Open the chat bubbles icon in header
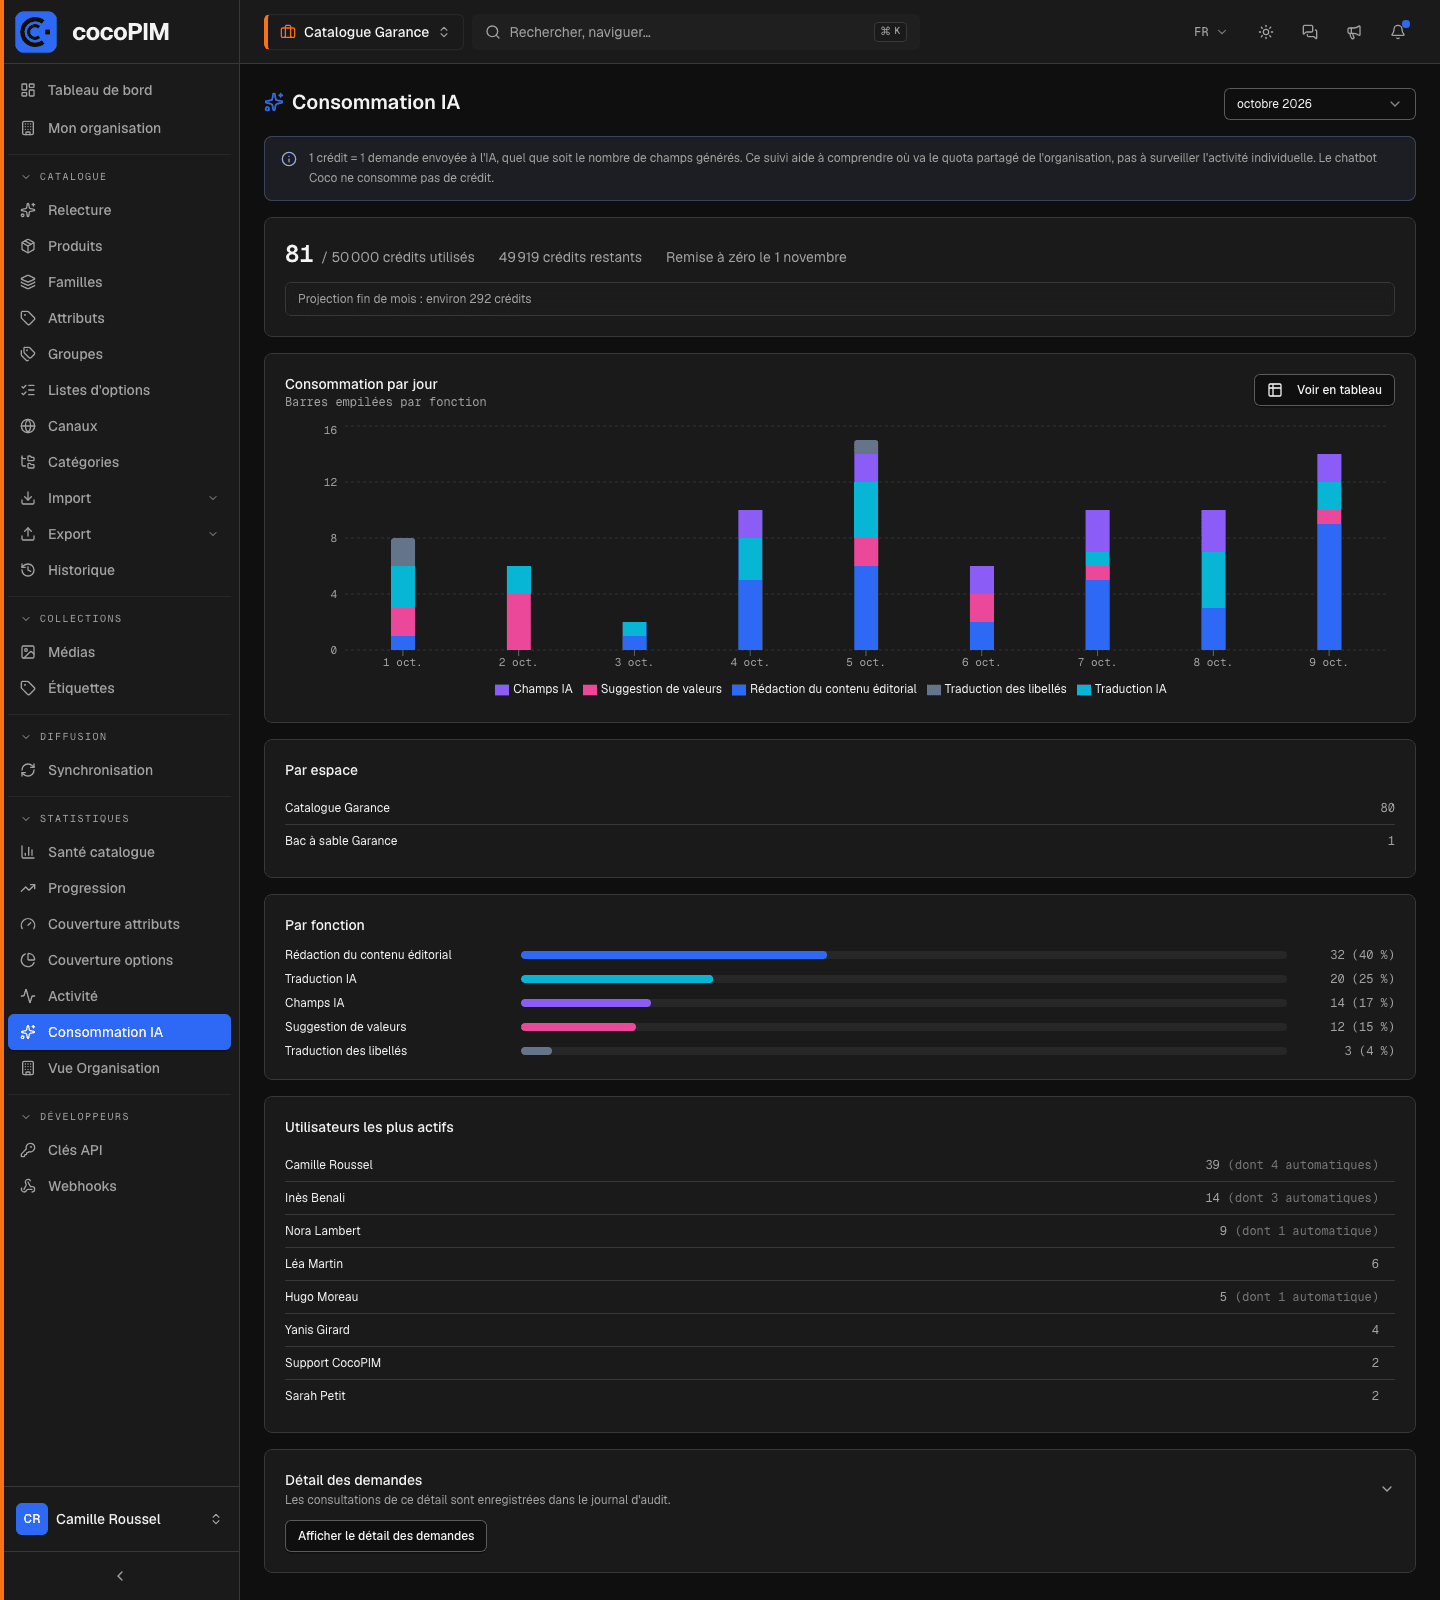 click(1310, 32)
